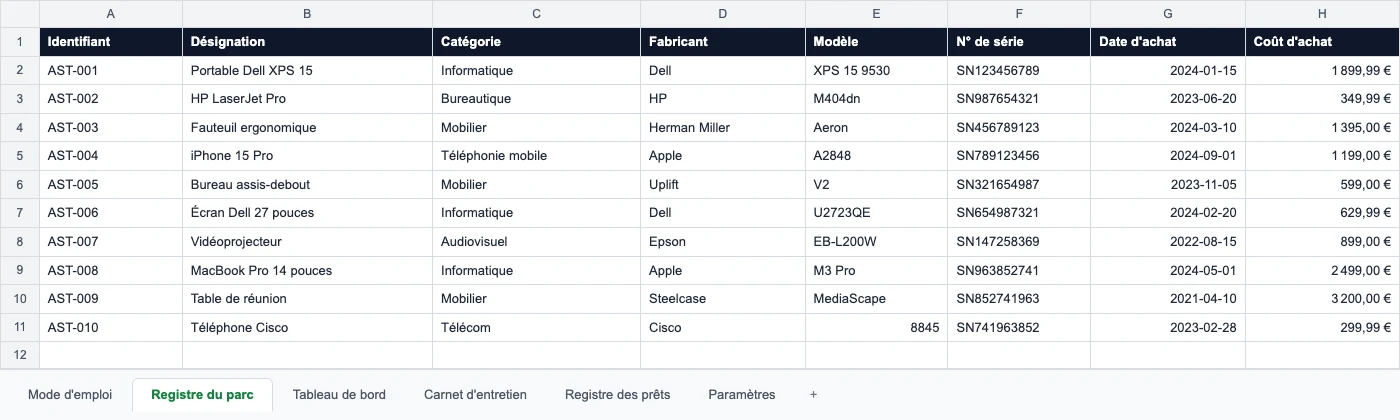Select model cell 8845
Image resolution: width=1400 pixels, height=420 pixels.
tap(877, 327)
